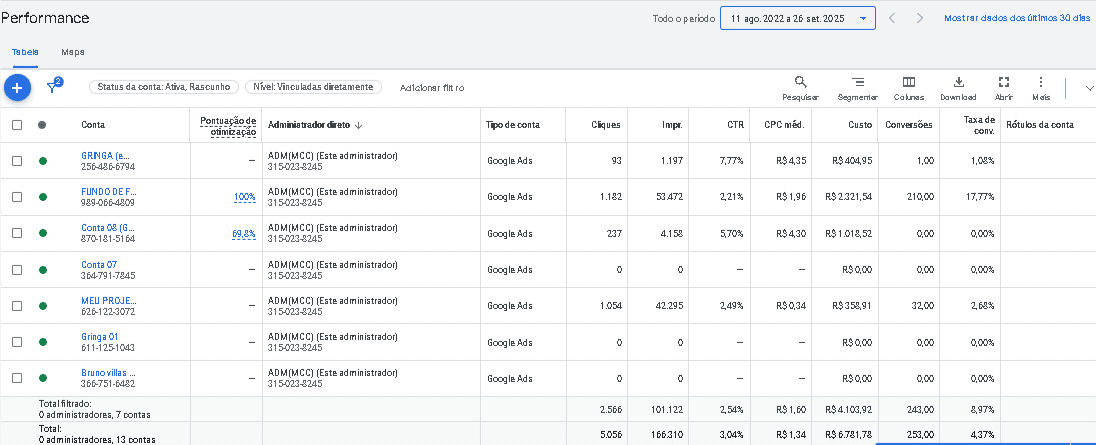Switch to the Mapa tab
This screenshot has height=445, width=1096.
(73, 52)
